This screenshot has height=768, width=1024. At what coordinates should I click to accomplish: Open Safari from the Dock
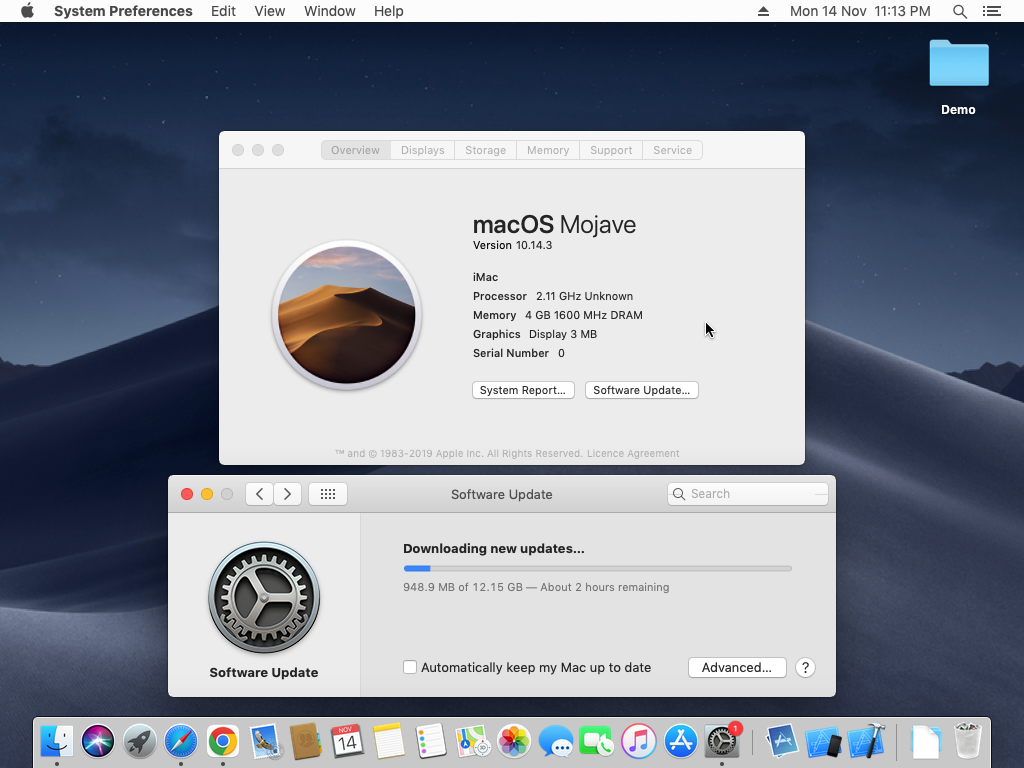[x=181, y=741]
